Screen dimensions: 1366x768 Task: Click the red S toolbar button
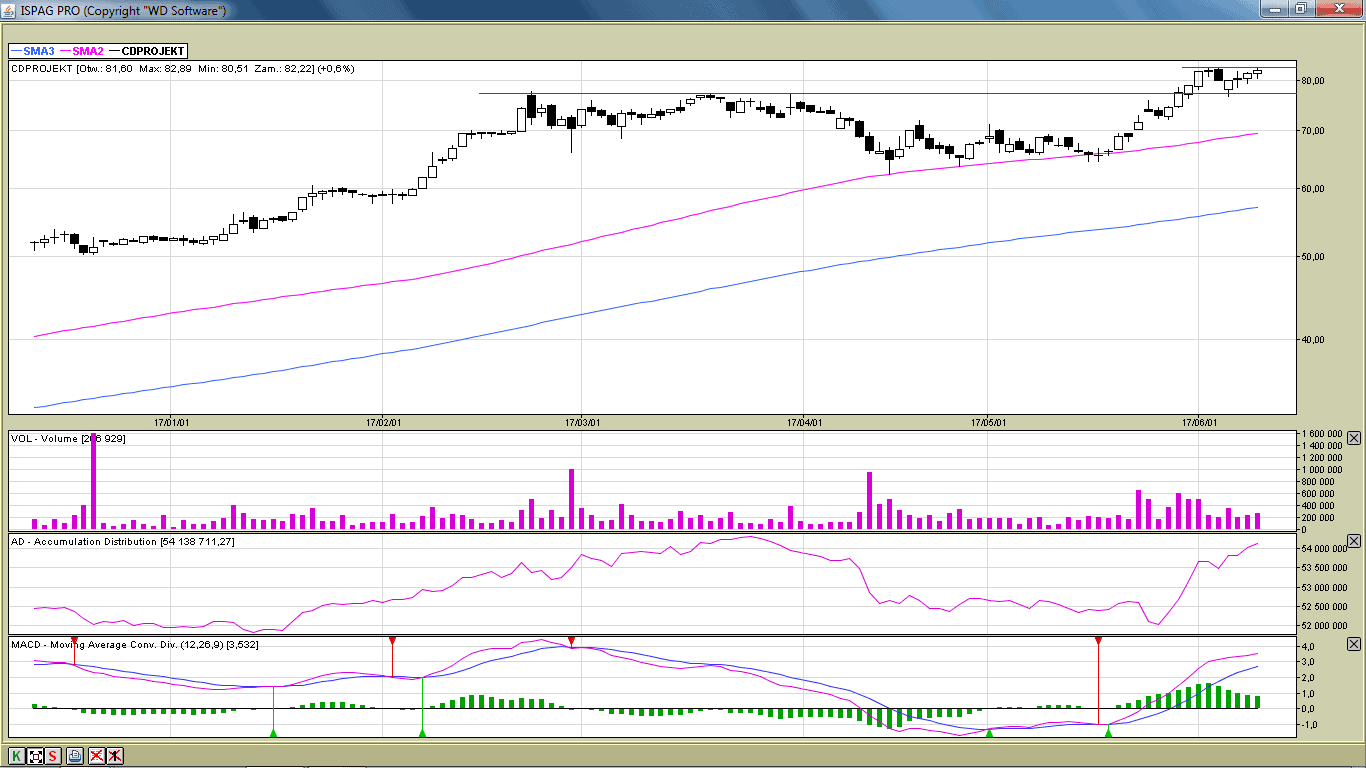[x=53, y=756]
